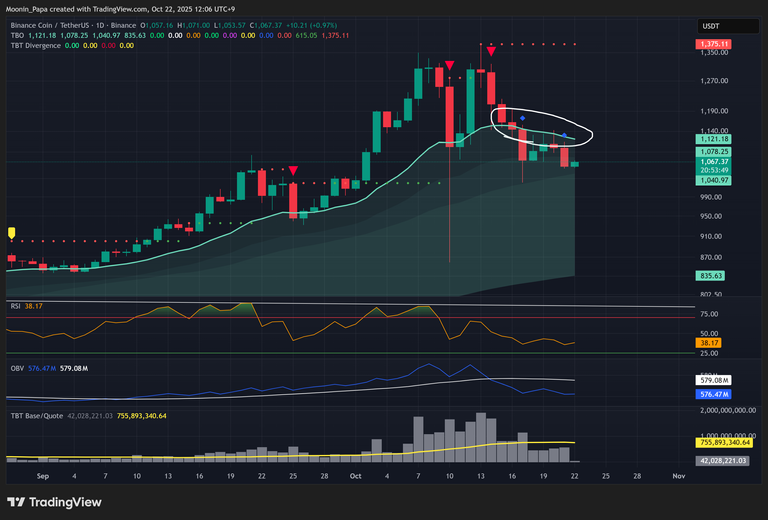Click the Oct label on time axis
The width and height of the screenshot is (768, 520).
click(354, 477)
